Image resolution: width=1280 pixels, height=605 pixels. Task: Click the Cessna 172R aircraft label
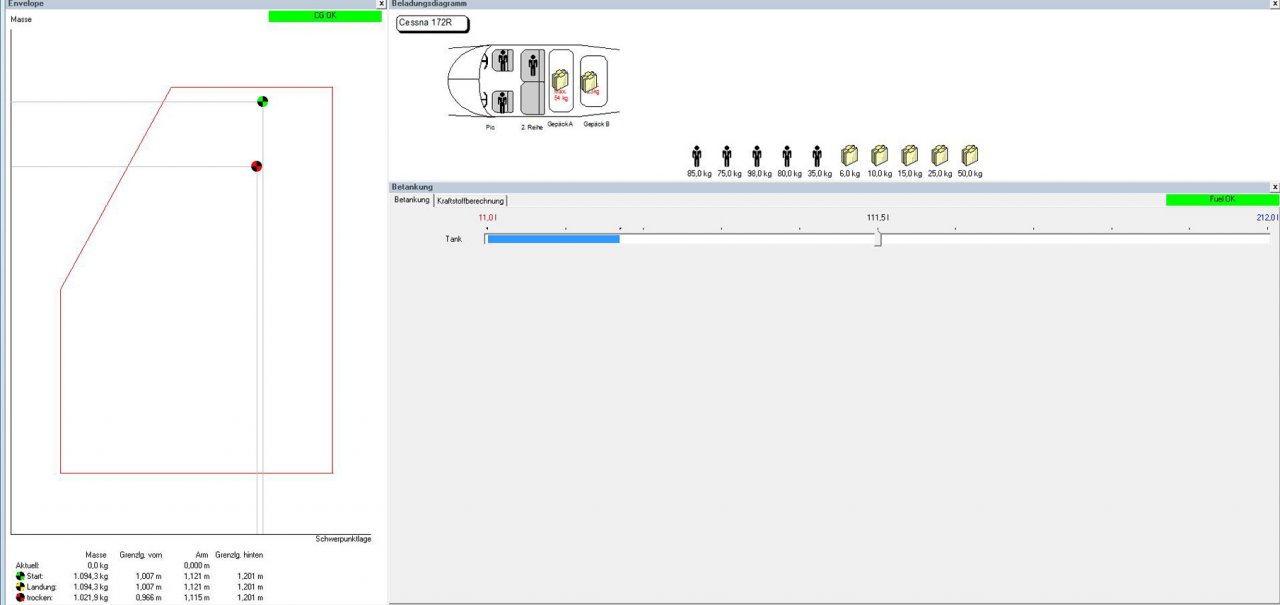point(432,23)
